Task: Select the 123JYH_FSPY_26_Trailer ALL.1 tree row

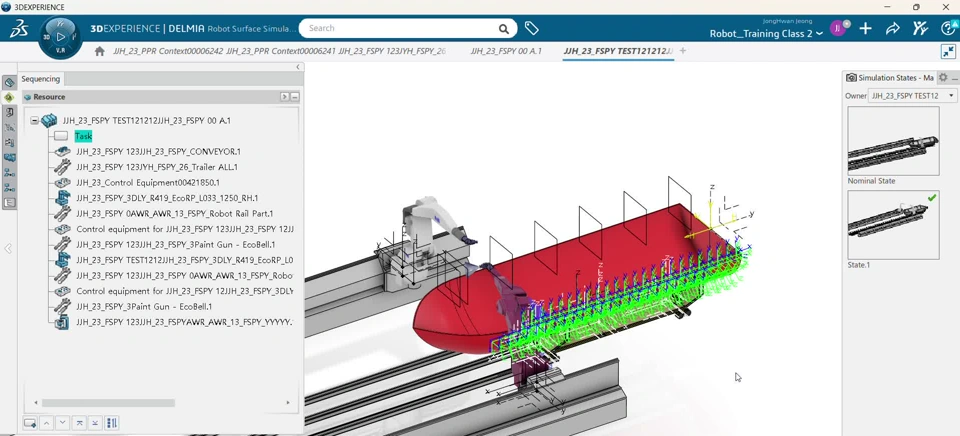Action: [157, 167]
